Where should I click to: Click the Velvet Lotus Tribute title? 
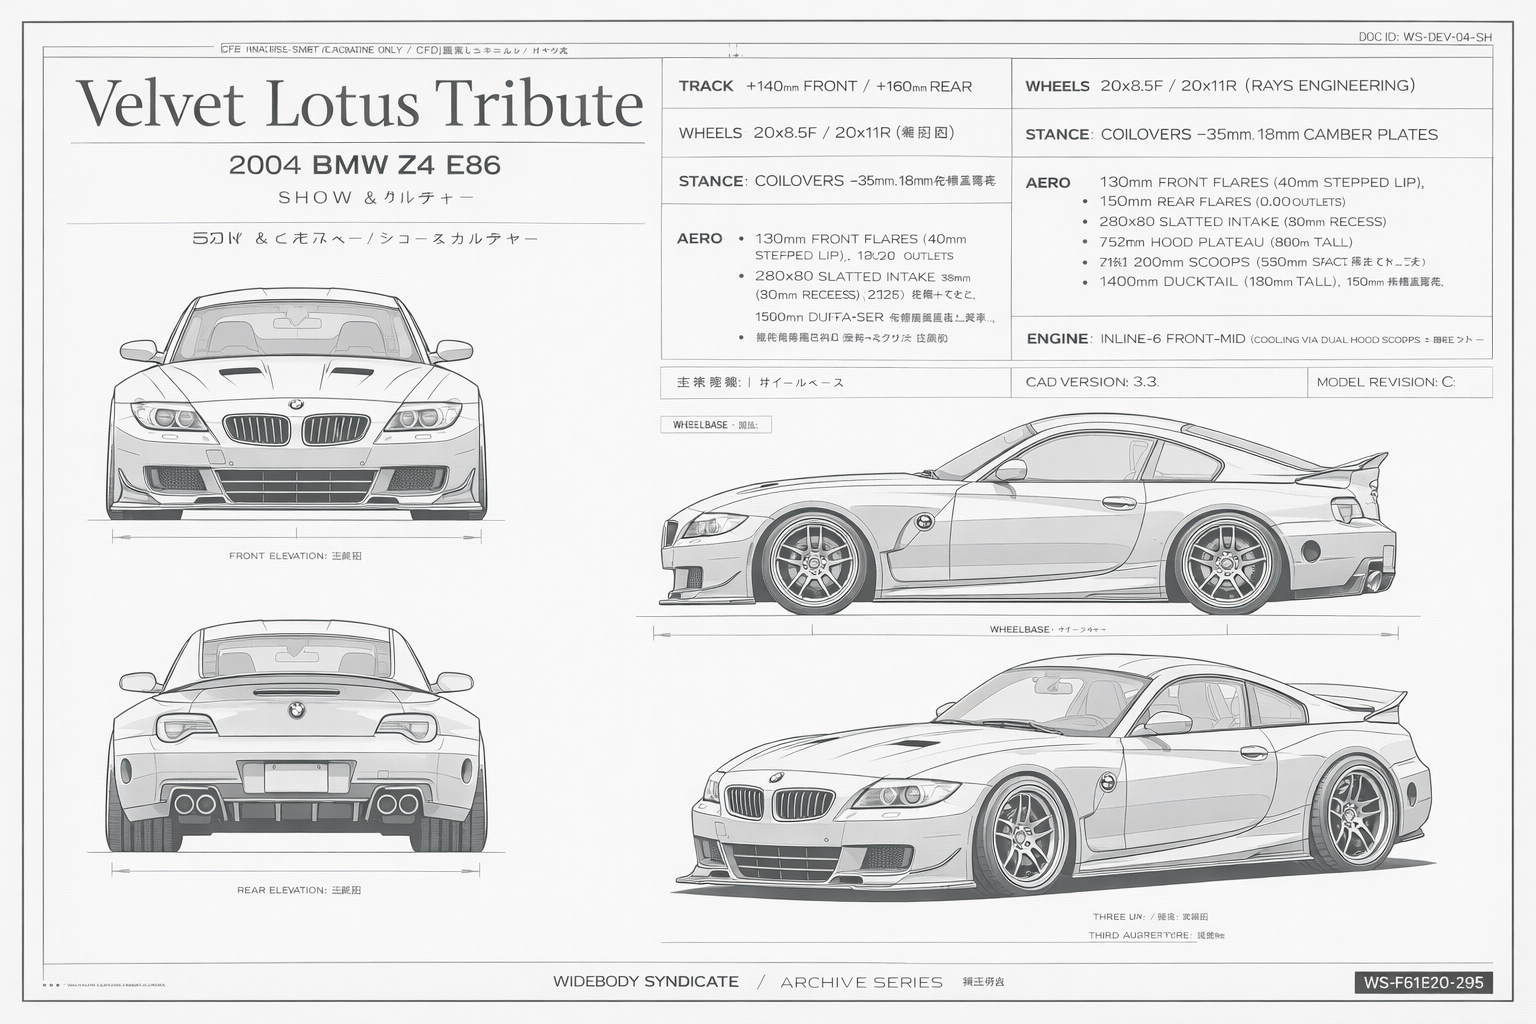coord(360,103)
